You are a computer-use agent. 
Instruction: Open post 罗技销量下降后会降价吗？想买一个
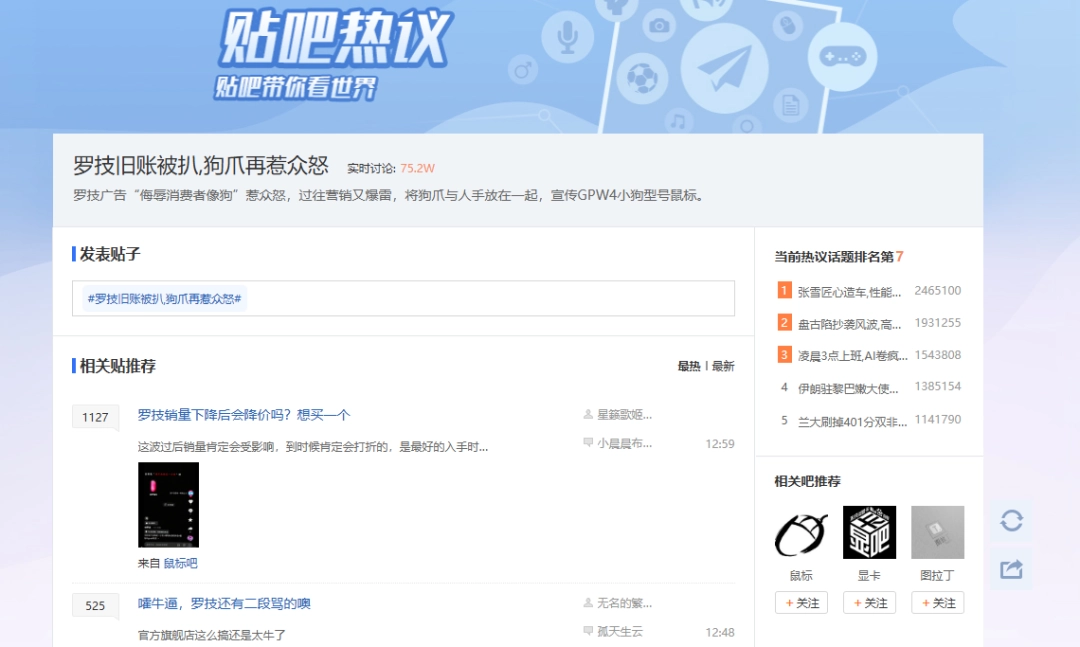pyautogui.click(x=244, y=415)
